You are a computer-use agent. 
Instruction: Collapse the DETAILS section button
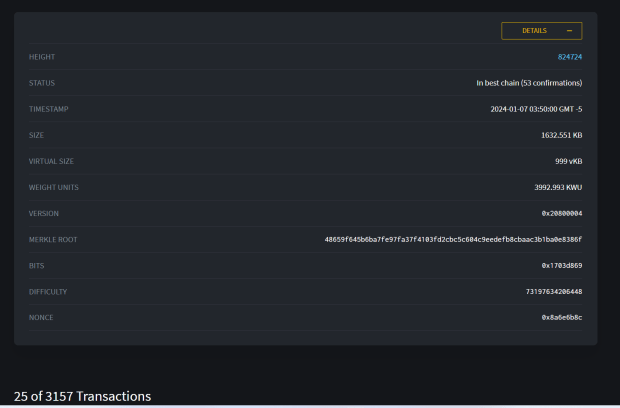540,31
